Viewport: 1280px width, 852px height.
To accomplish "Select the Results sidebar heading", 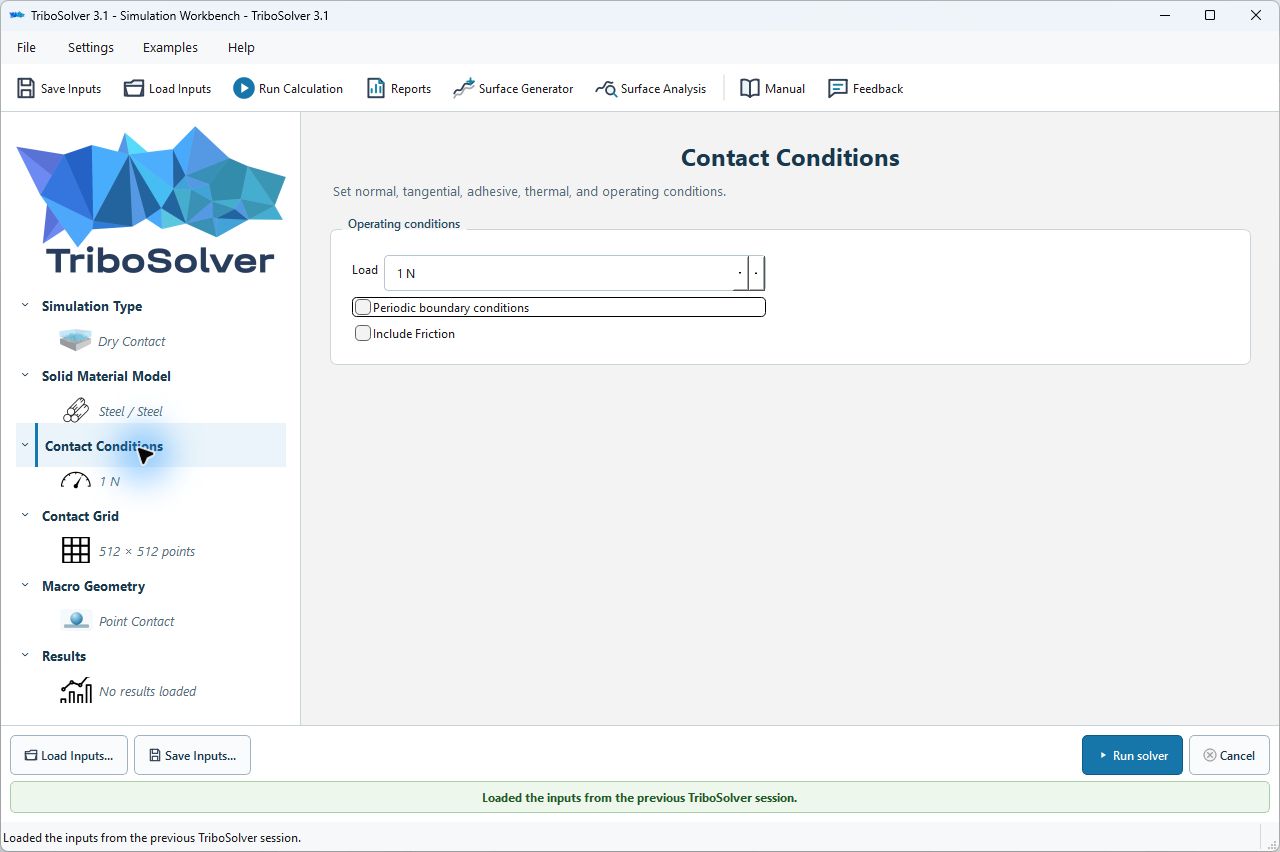I will pyautogui.click(x=64, y=656).
